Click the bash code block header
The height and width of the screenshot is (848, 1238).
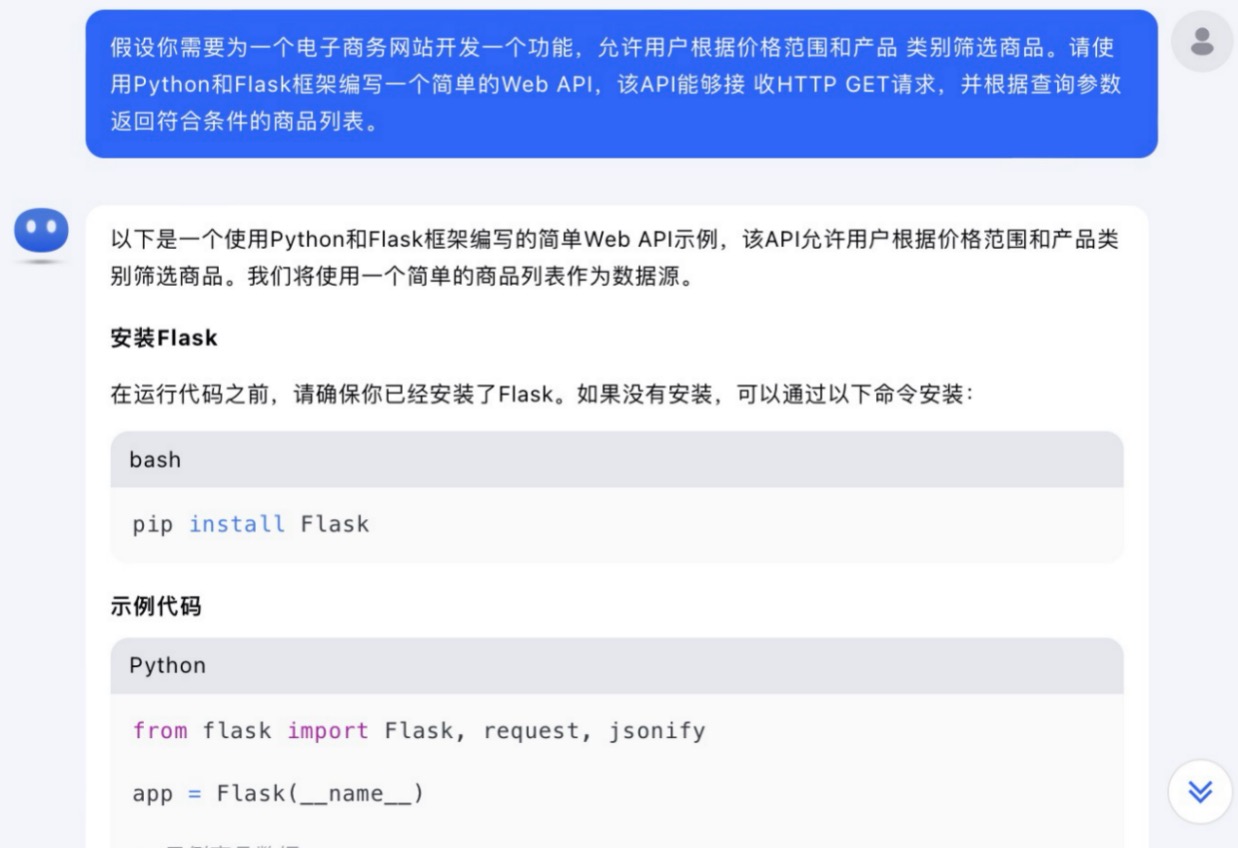tap(617, 460)
